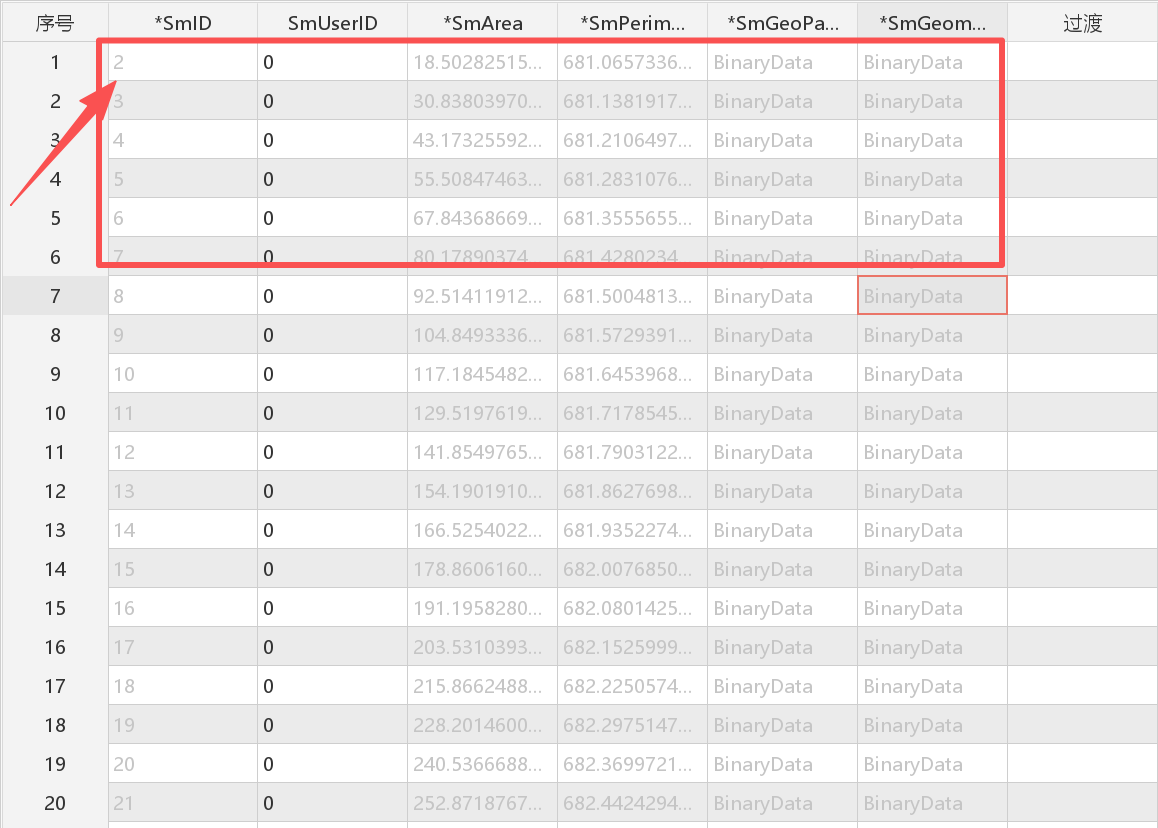Click the 过渡 column header
The height and width of the screenshot is (828, 1158).
(x=1082, y=23)
